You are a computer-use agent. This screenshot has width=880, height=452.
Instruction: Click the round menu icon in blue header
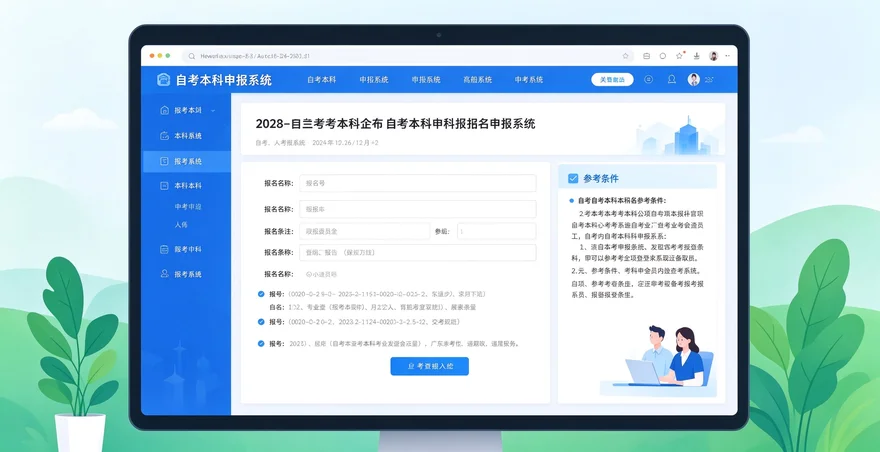pos(649,80)
